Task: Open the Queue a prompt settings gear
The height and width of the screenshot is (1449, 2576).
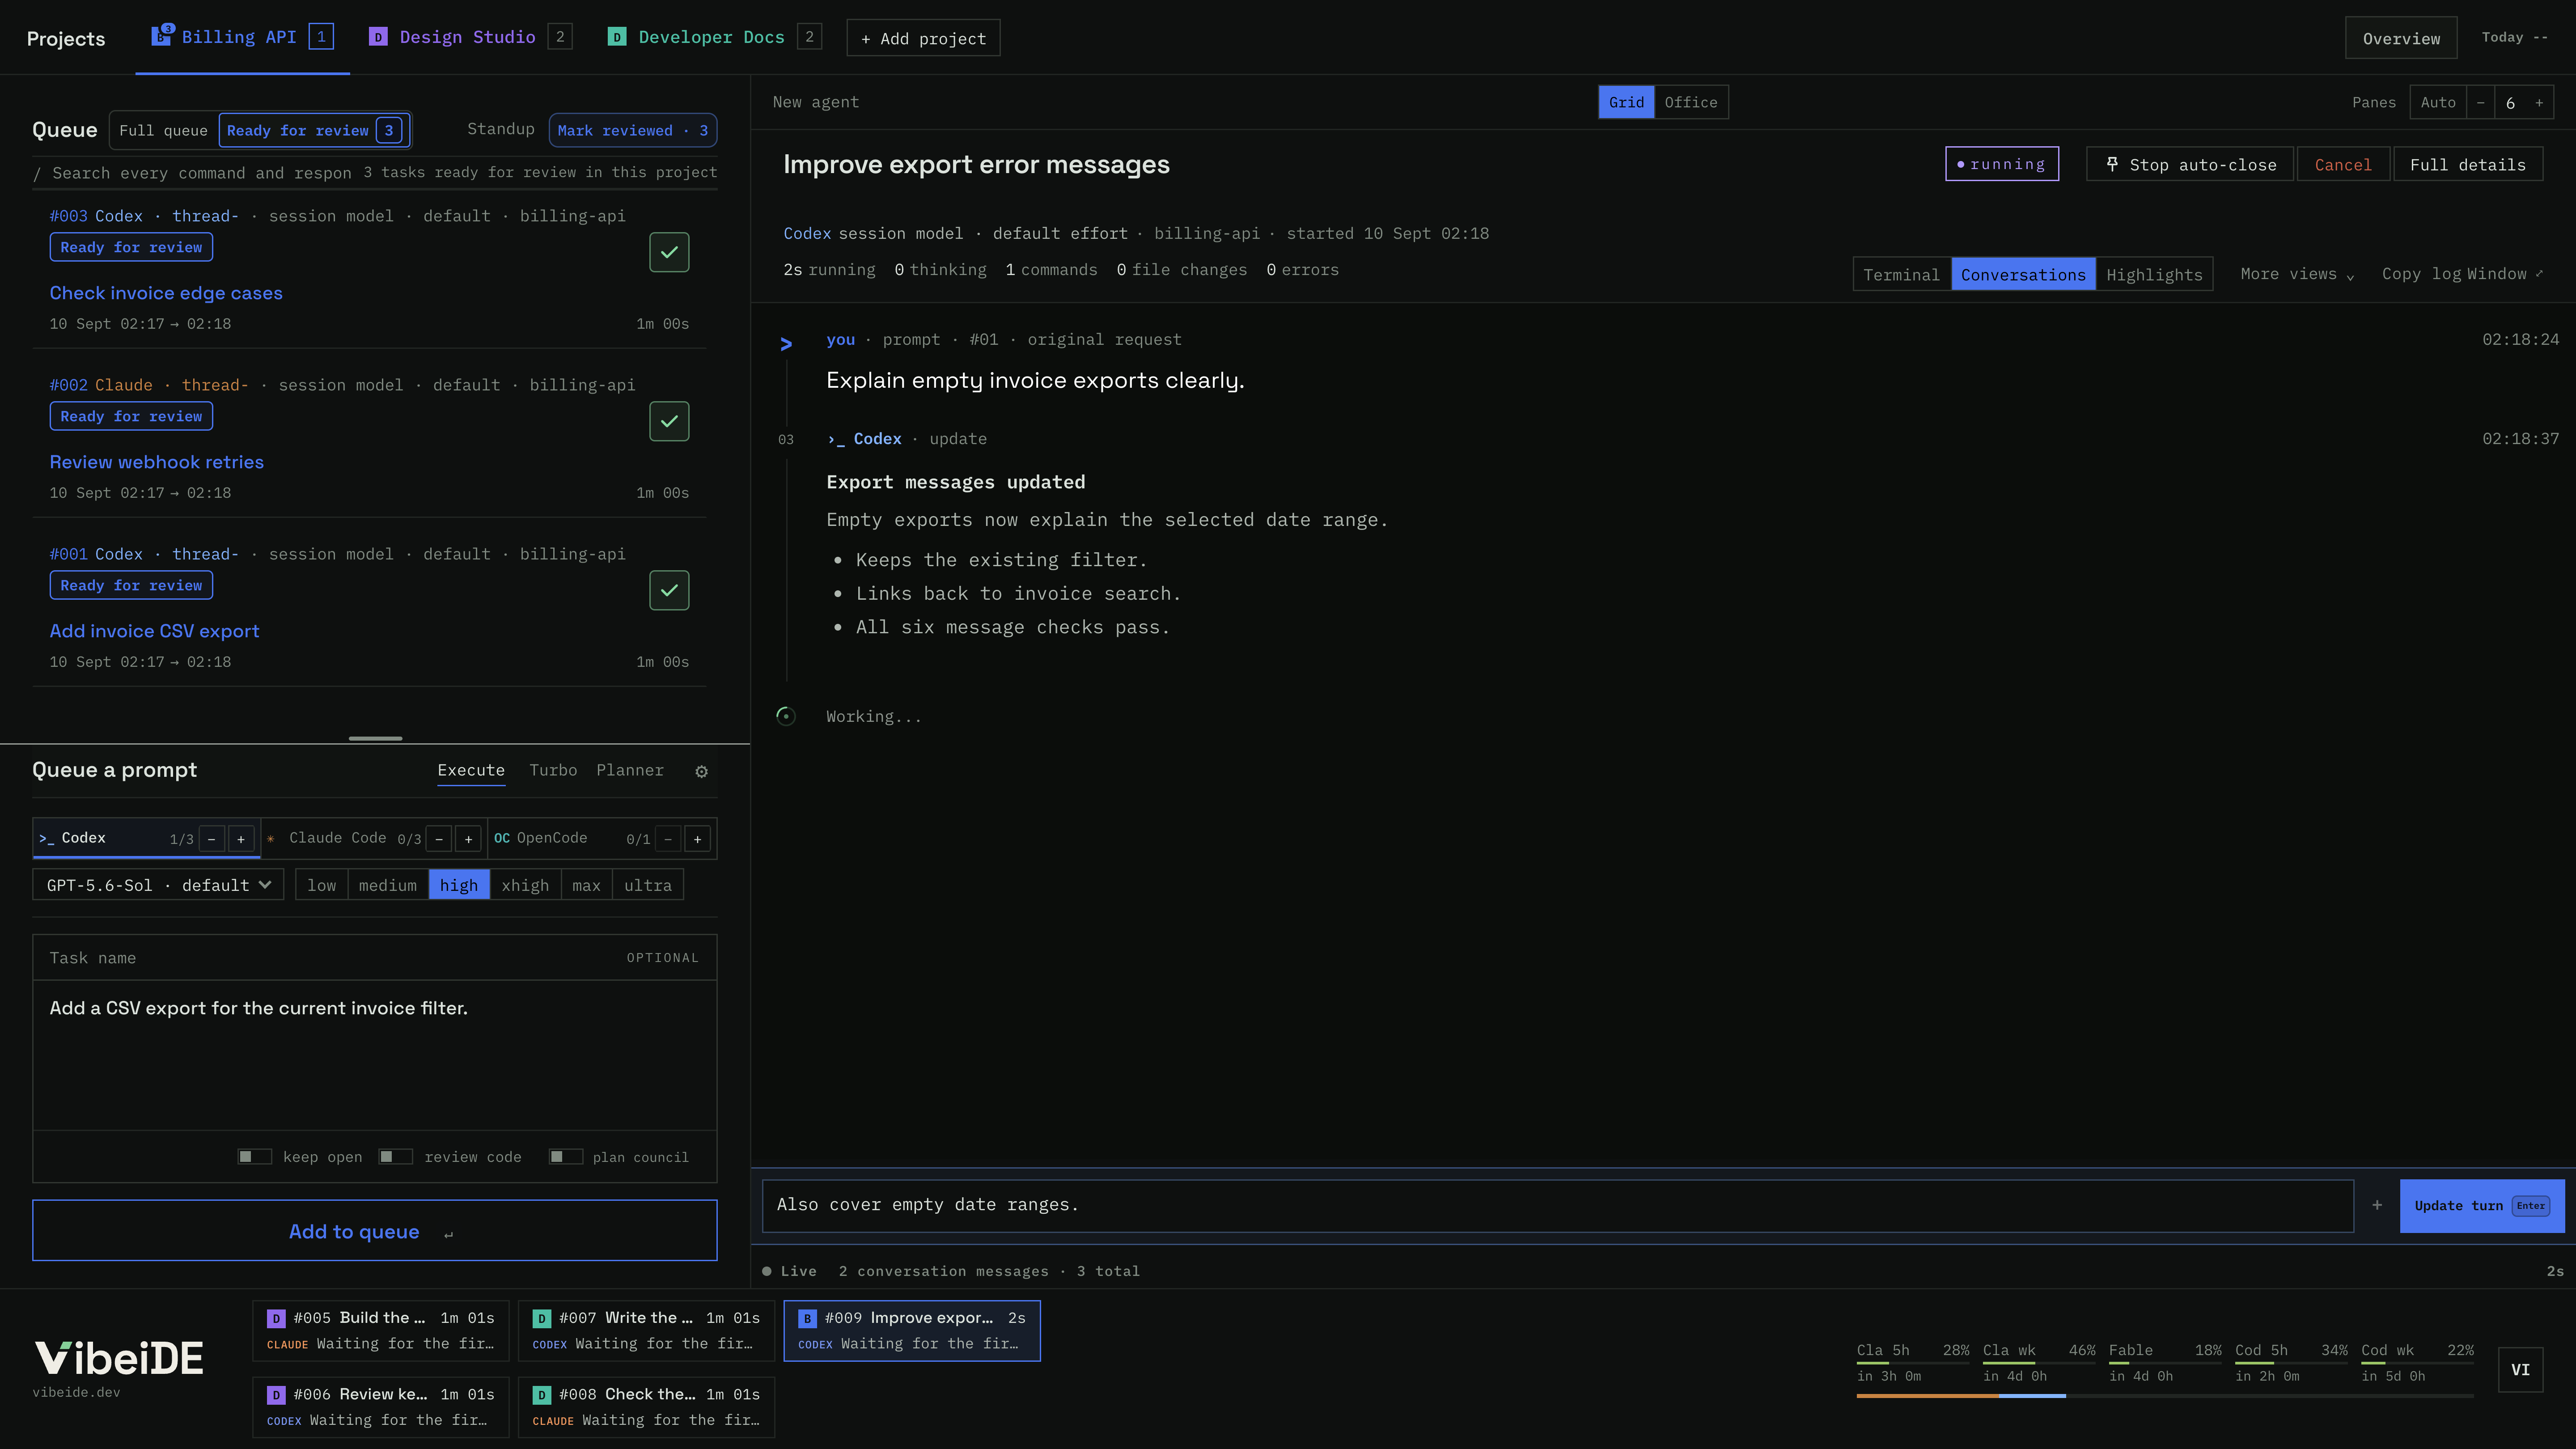Action: tap(701, 771)
